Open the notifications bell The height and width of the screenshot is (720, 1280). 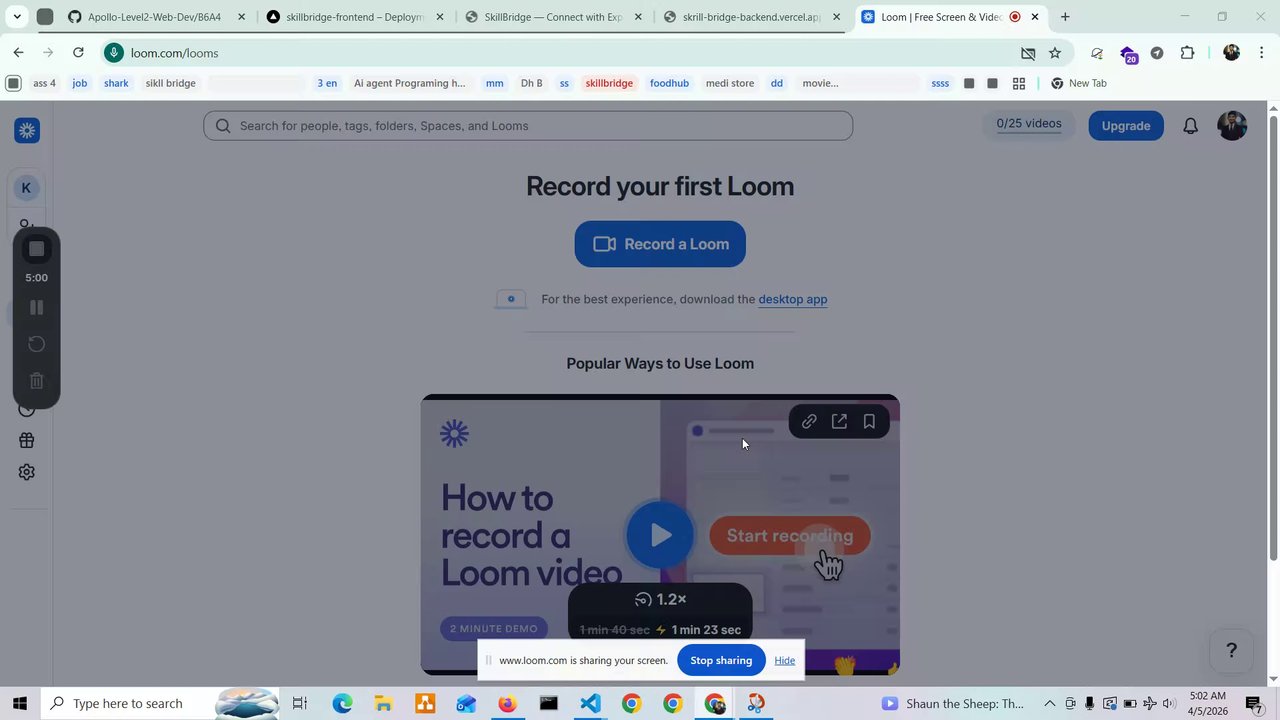coord(1190,126)
